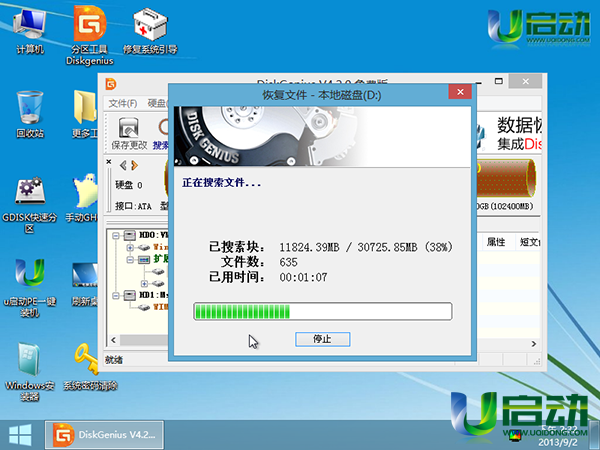600x450 pixels.
Task: Open the 计算机 desktop icon
Action: coord(30,33)
